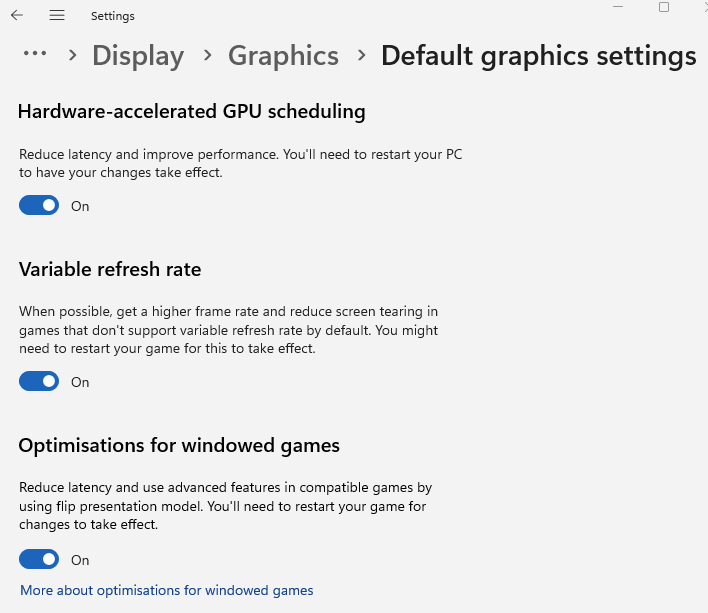Open the hamburger navigation menu
708x613 pixels.
click(x=57, y=15)
